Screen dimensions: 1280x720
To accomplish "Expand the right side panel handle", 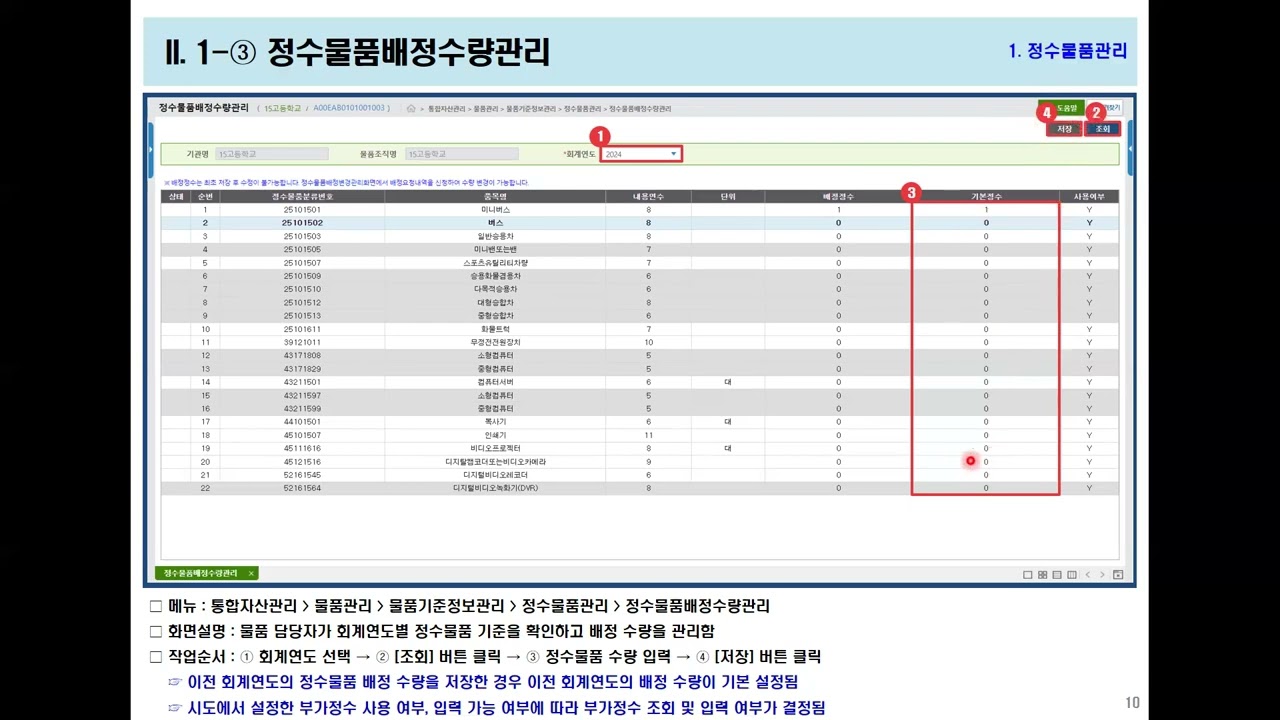I will tap(1130, 149).
